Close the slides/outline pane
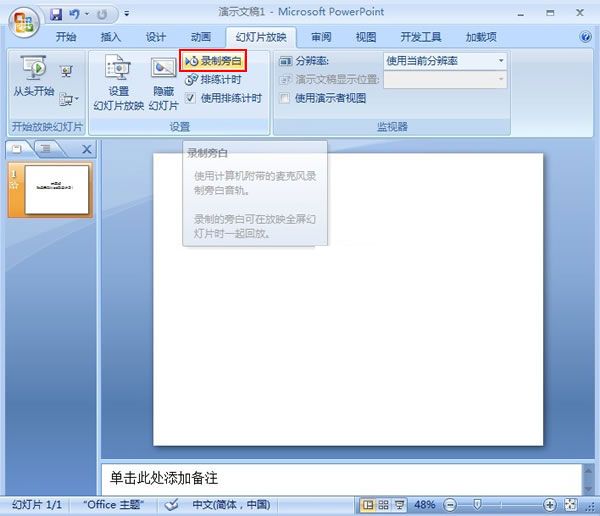Image resolution: width=600 pixels, height=516 pixels. tap(87, 149)
